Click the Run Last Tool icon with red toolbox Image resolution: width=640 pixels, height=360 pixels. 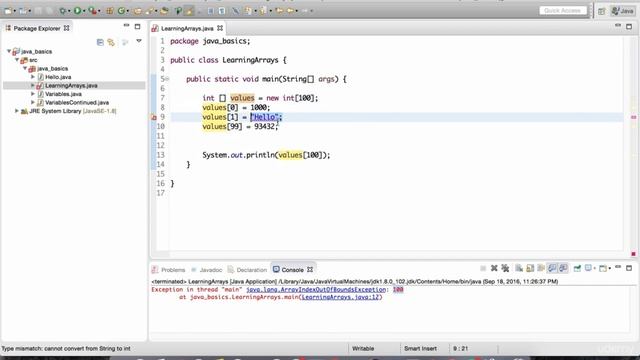tap(93, 11)
